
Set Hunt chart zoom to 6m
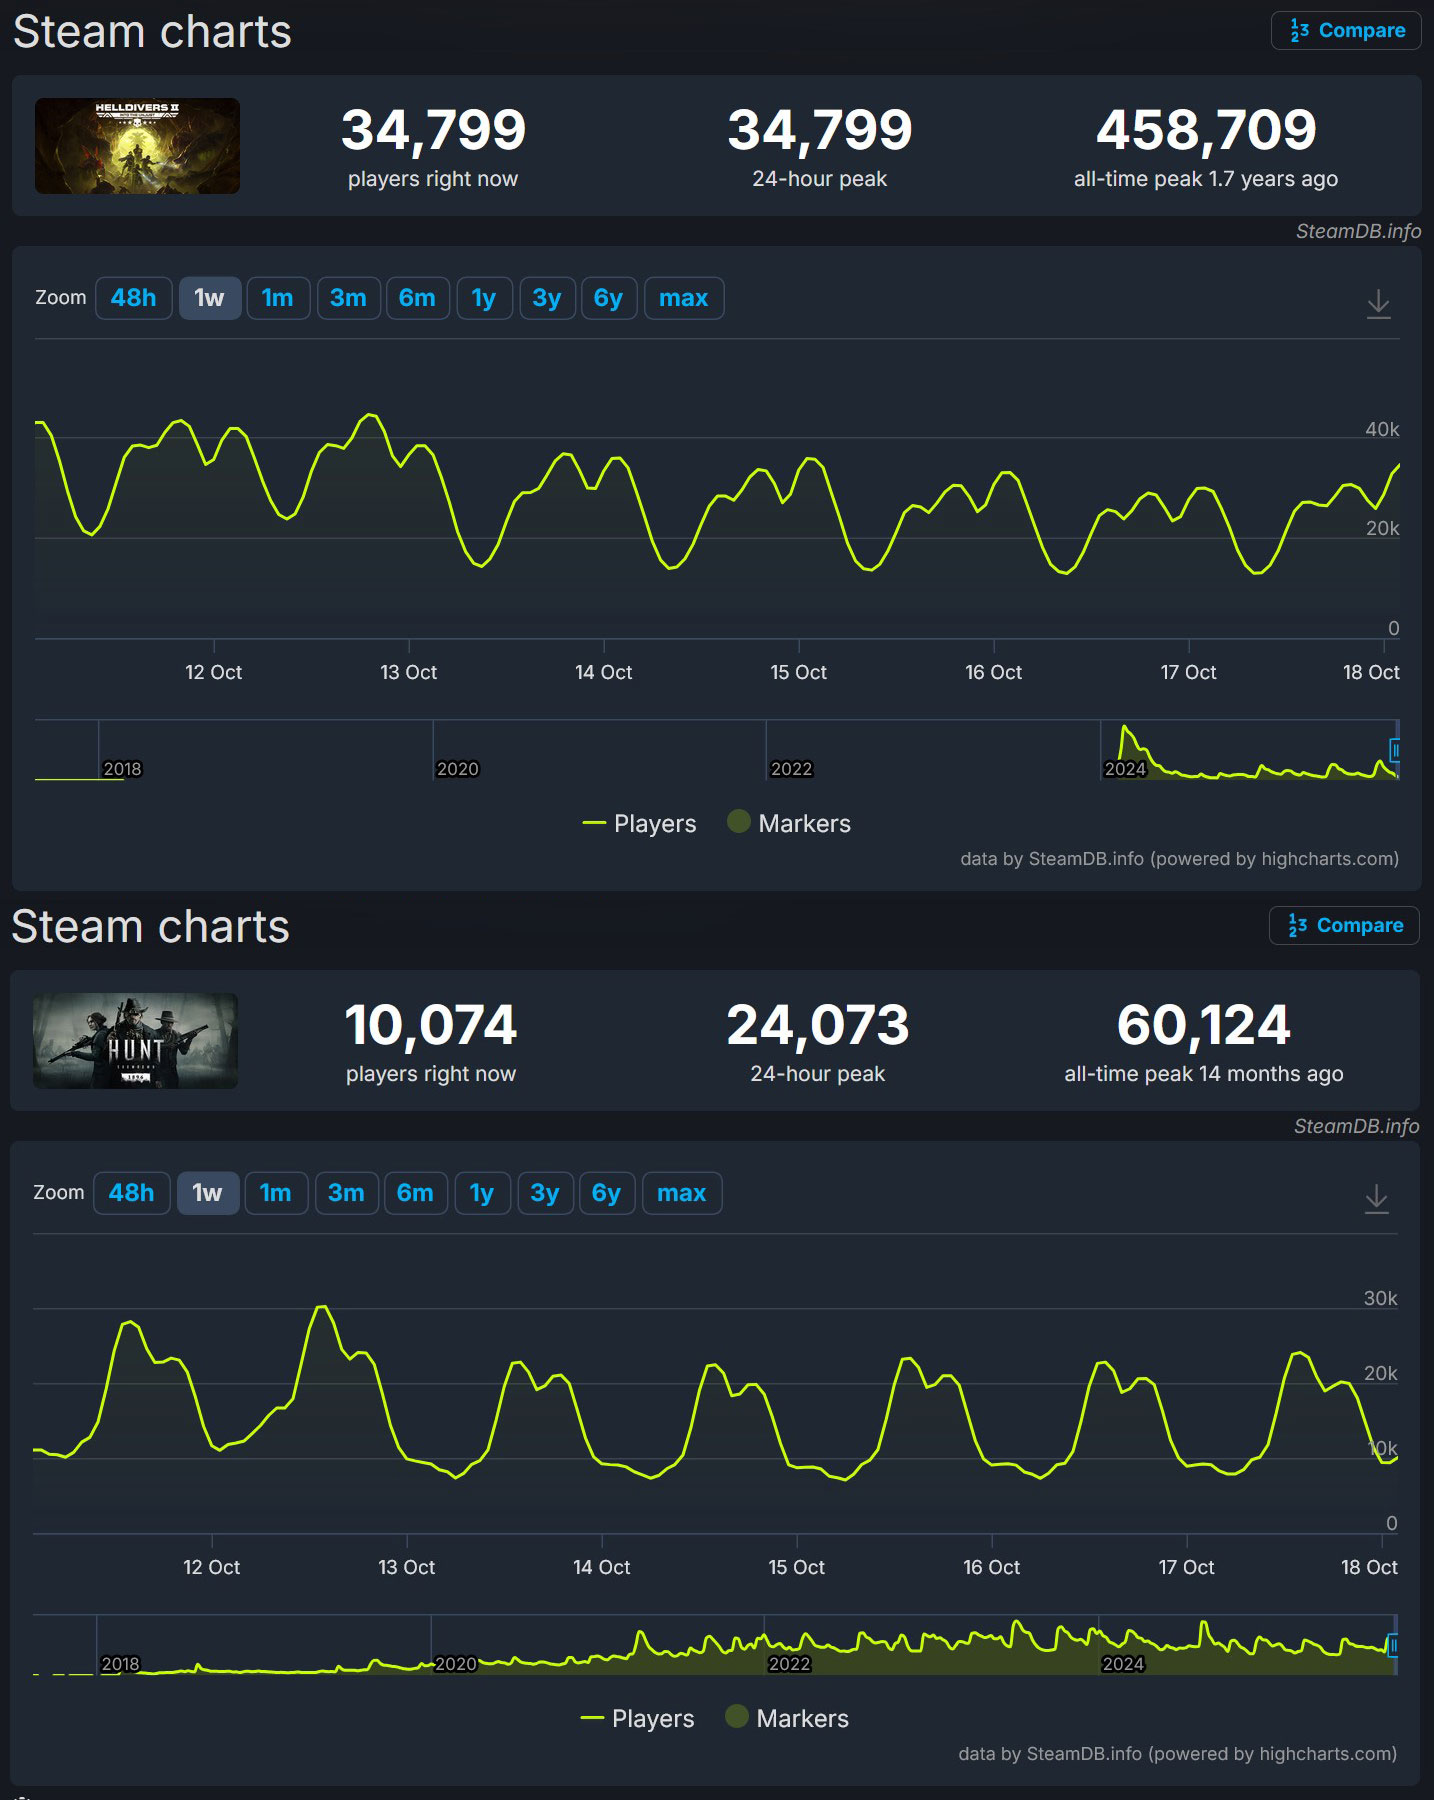tap(415, 1193)
